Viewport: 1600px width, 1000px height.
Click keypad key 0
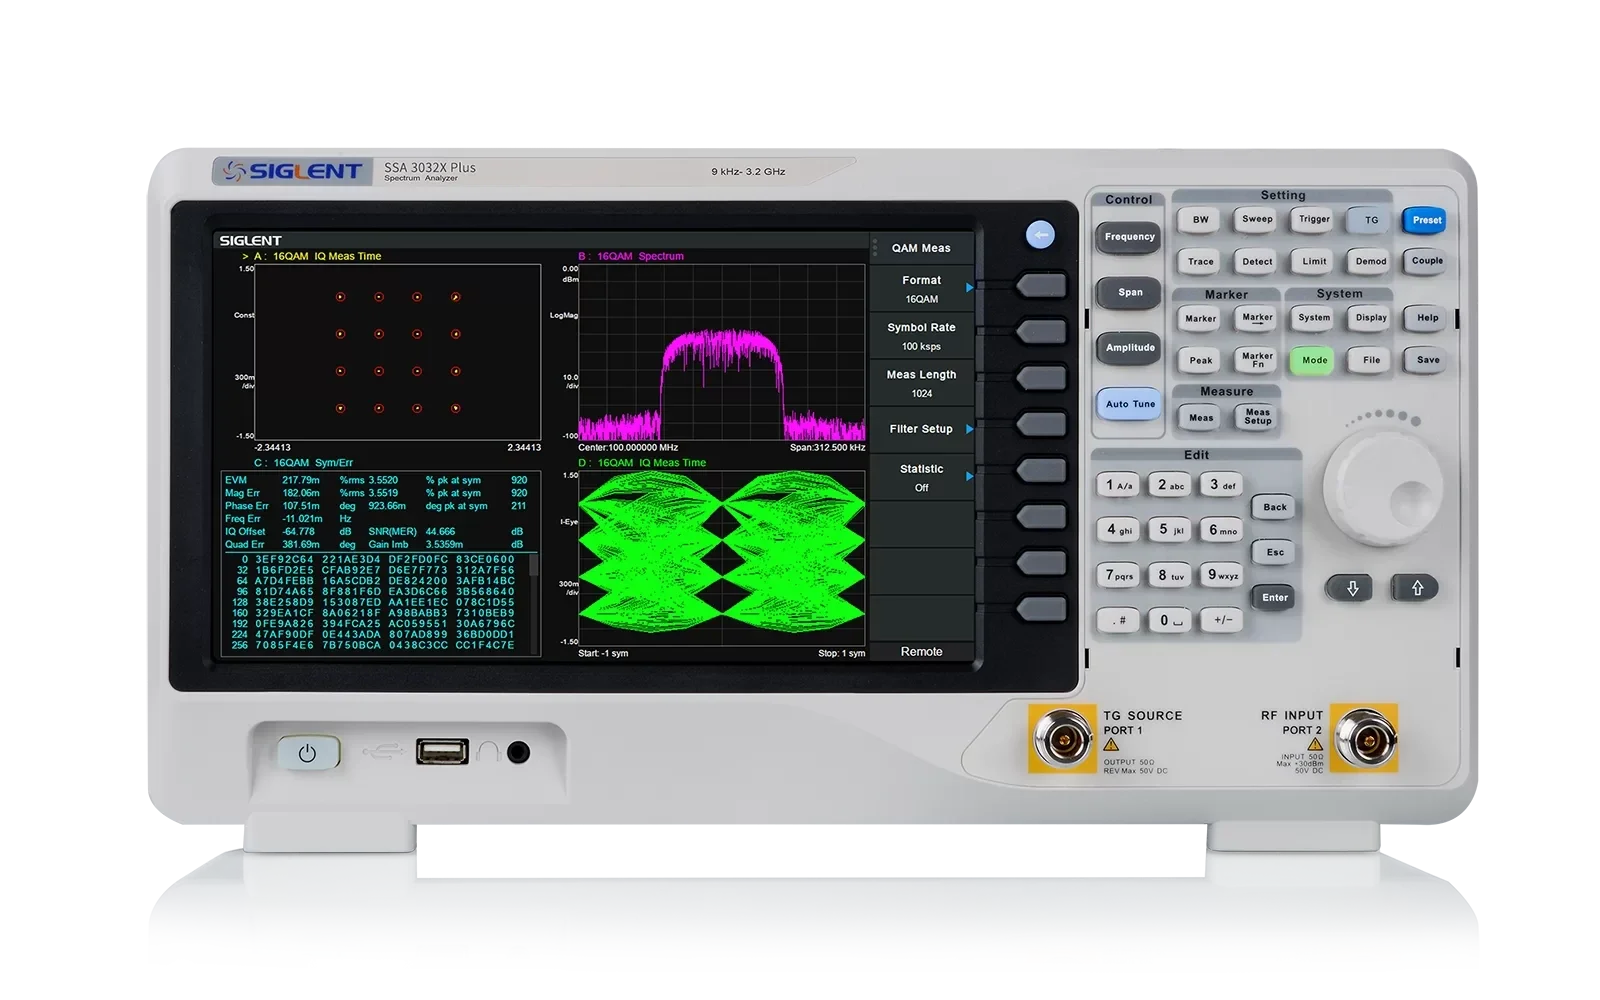1170,620
